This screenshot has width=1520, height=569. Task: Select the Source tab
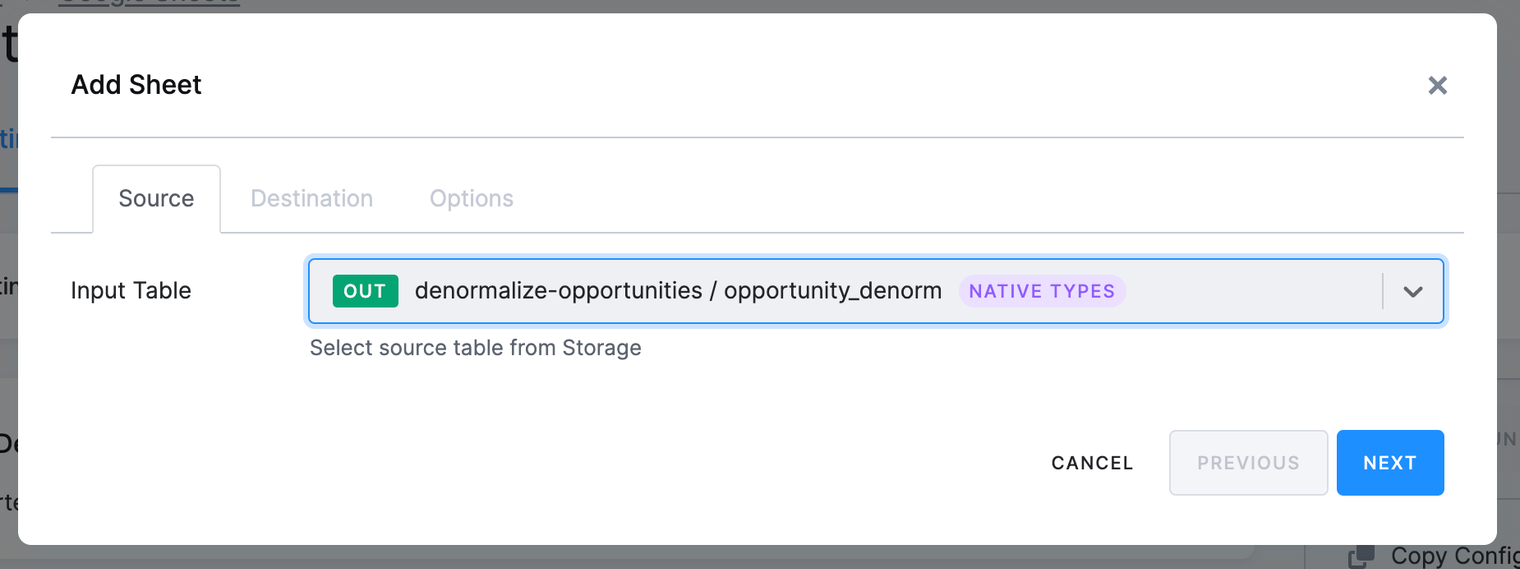(x=156, y=198)
